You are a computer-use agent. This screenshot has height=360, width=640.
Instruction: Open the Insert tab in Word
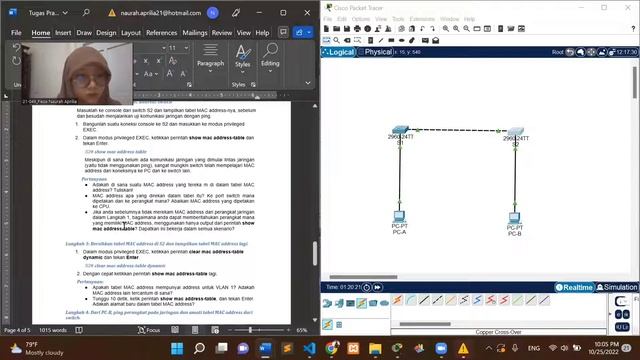63,33
